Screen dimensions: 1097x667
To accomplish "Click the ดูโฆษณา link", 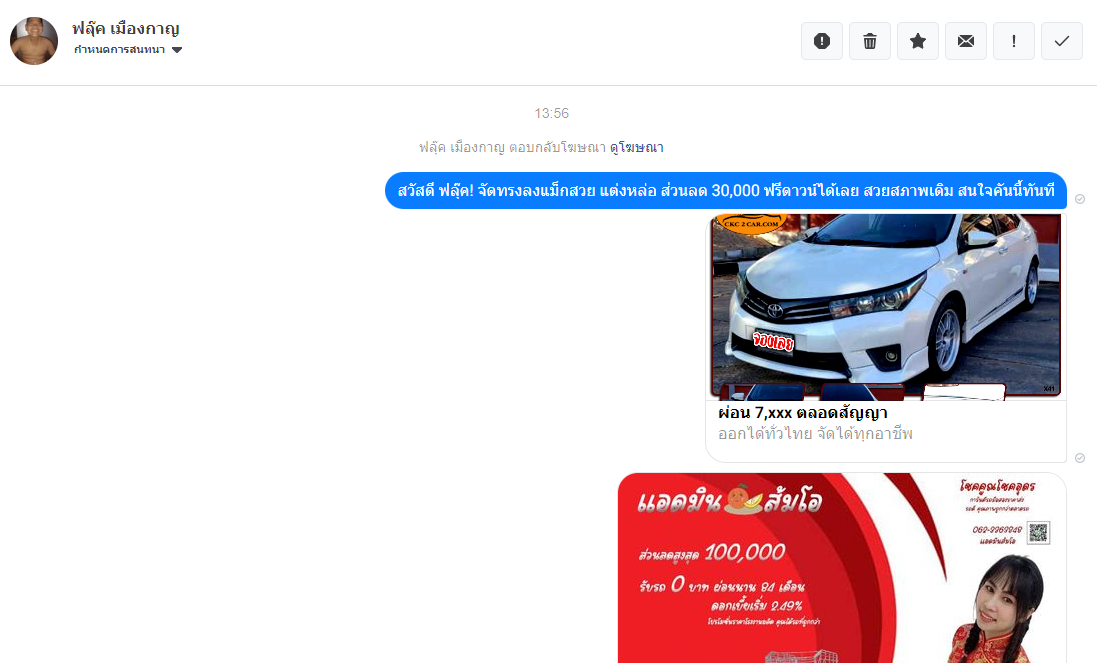I will pyautogui.click(x=636, y=147).
